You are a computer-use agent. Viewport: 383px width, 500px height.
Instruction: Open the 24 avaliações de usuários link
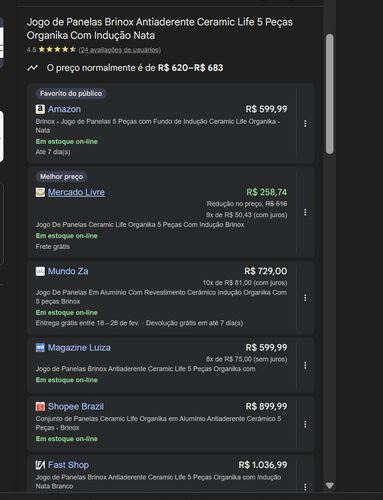120,50
